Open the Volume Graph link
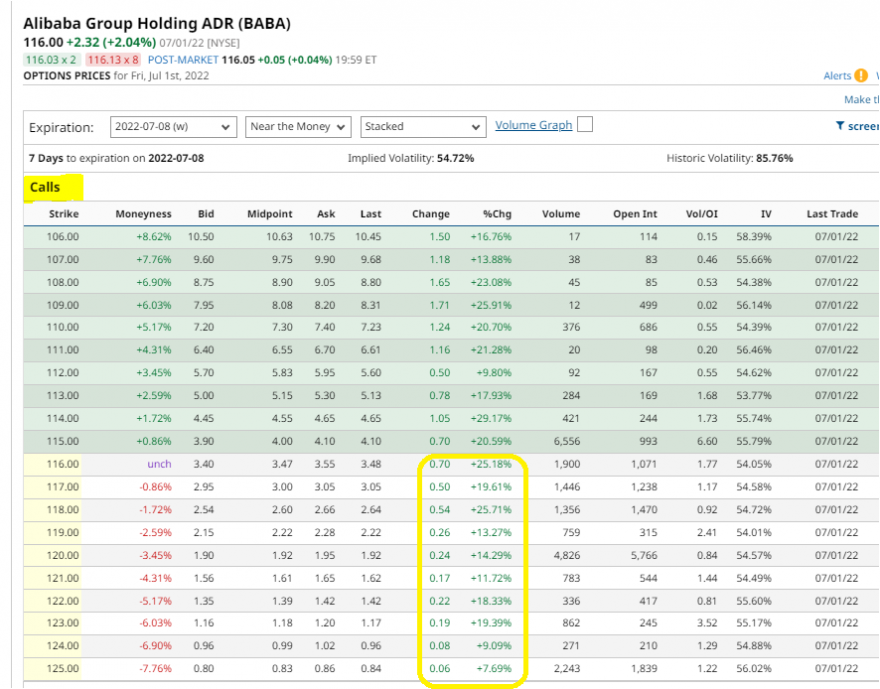The width and height of the screenshot is (880, 689). (x=533, y=125)
